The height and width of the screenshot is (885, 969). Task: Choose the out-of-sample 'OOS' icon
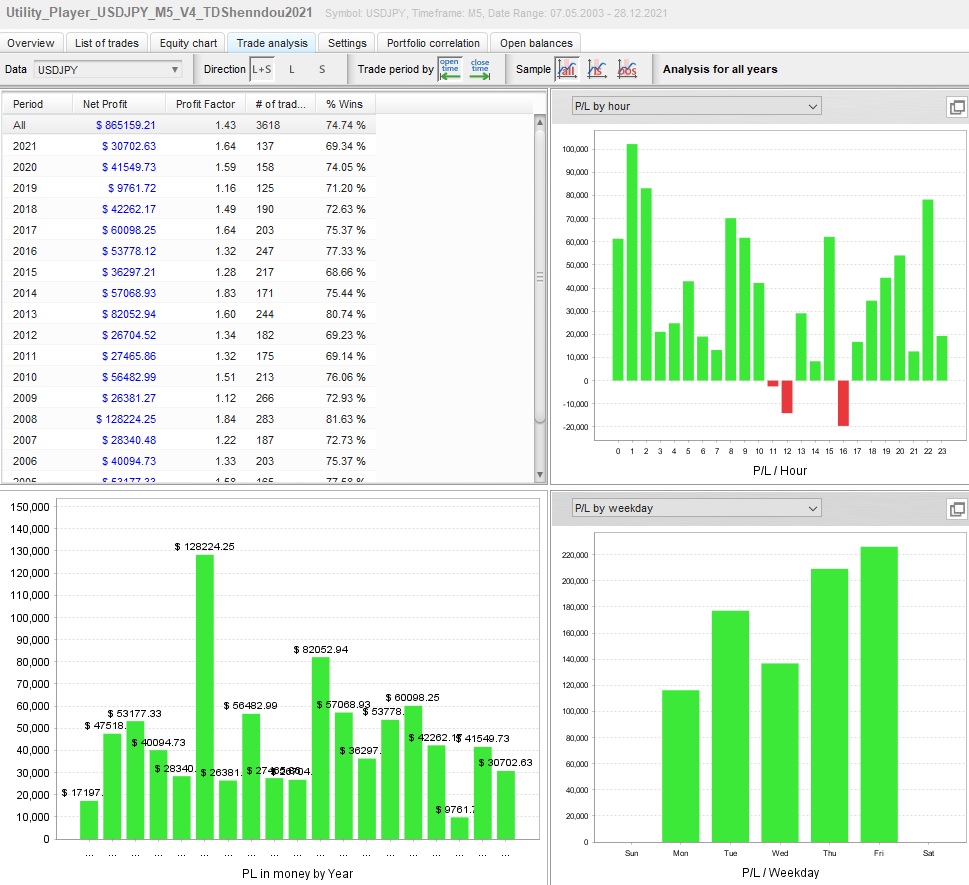[627, 69]
